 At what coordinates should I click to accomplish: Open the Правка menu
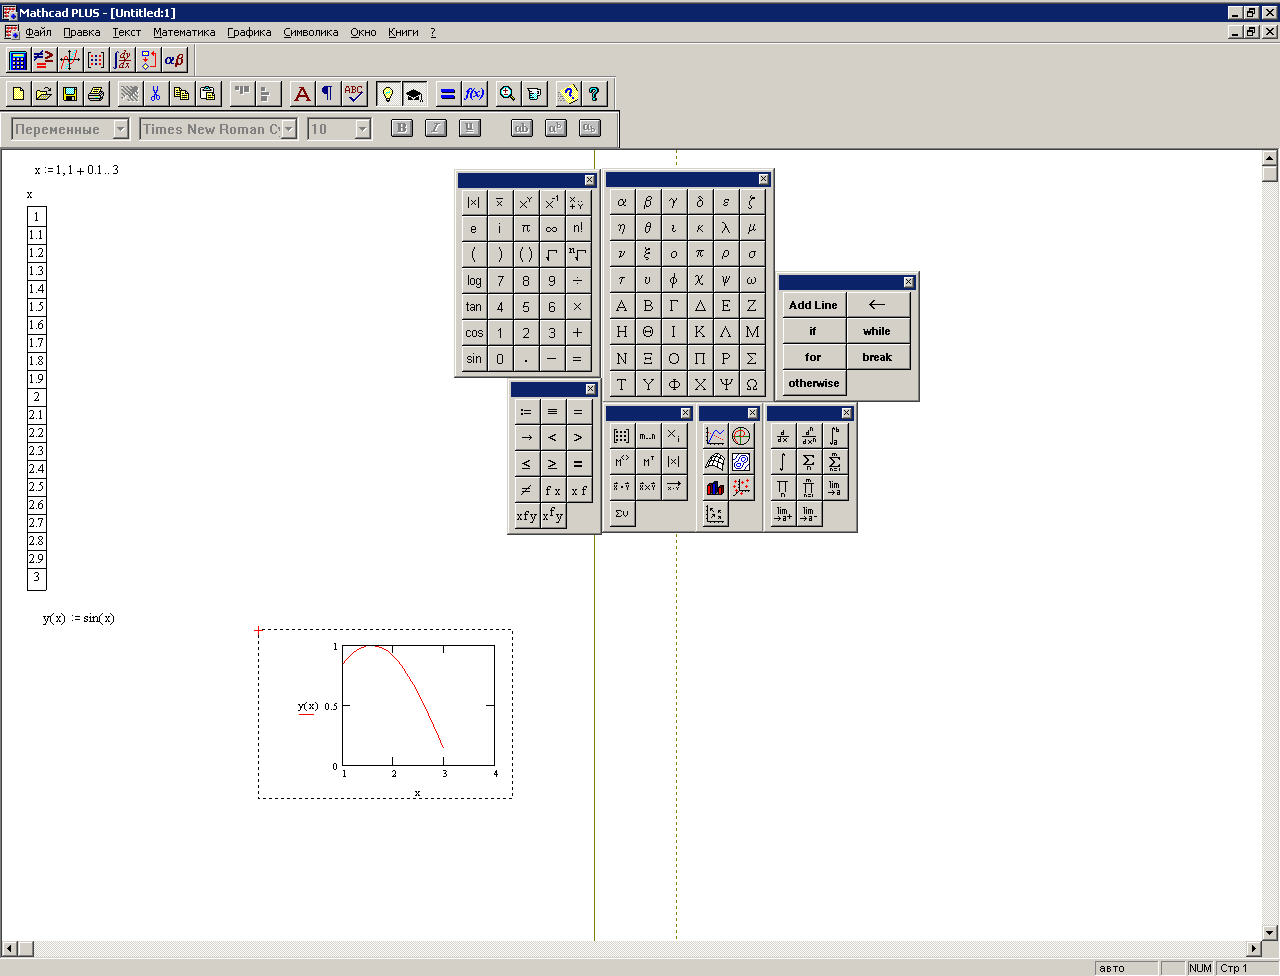point(82,32)
